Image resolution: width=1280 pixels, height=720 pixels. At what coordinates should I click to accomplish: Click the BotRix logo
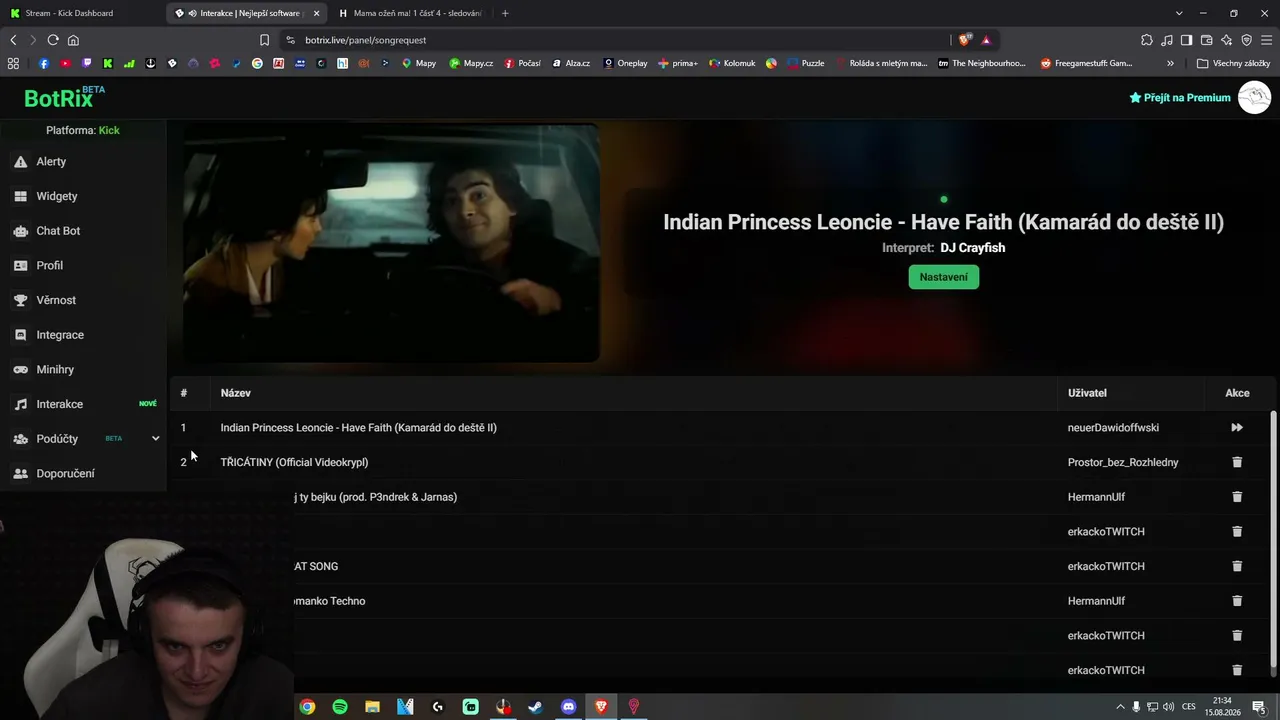[65, 98]
